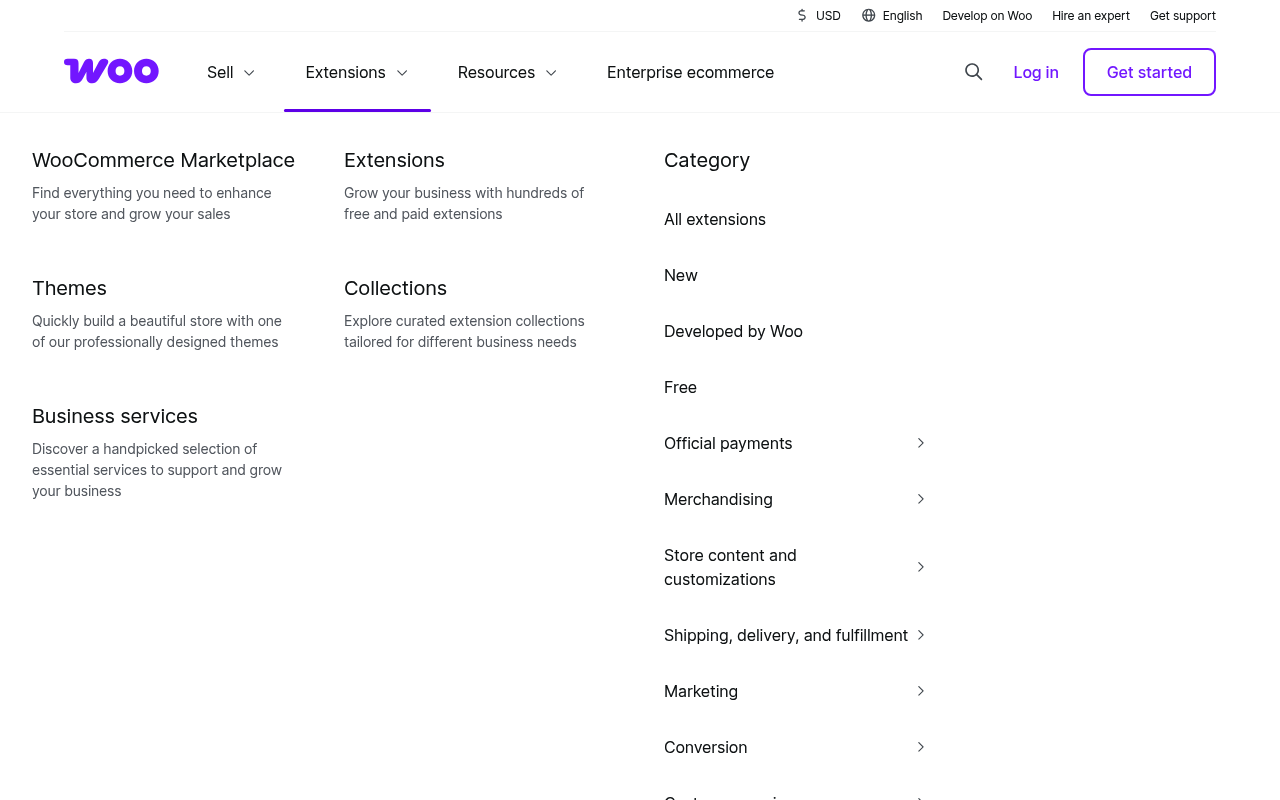Select Store content and customizations category
The height and width of the screenshot is (800, 1280).
point(730,567)
